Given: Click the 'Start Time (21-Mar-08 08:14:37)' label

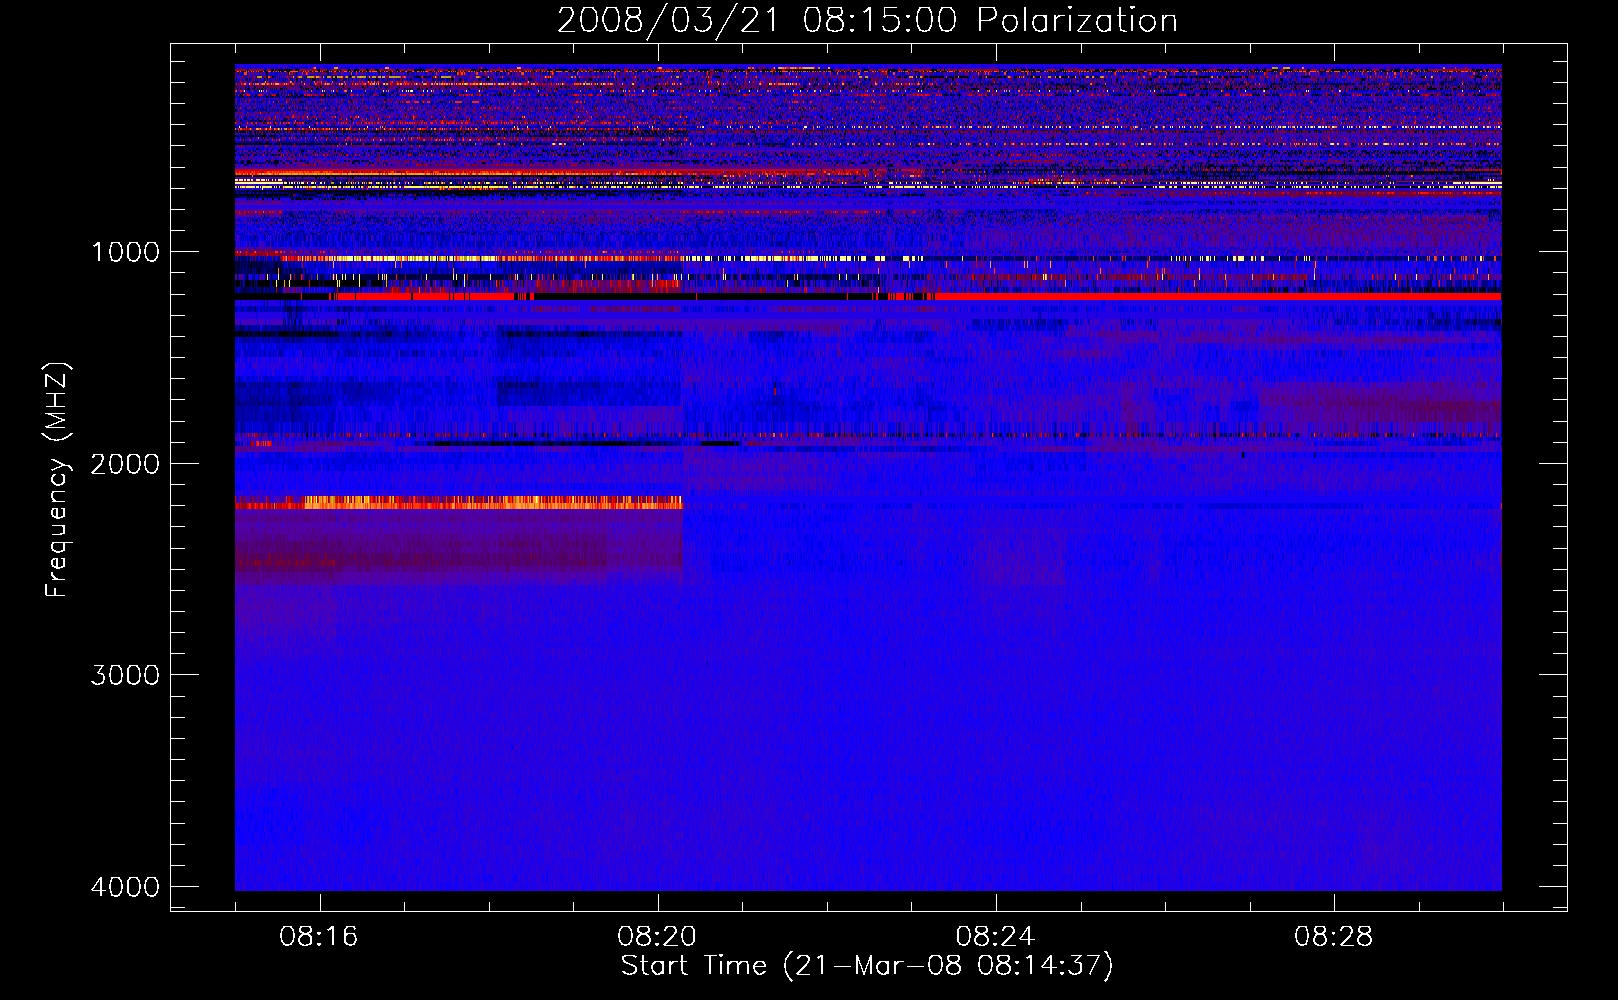Looking at the screenshot, I should (x=867, y=966).
